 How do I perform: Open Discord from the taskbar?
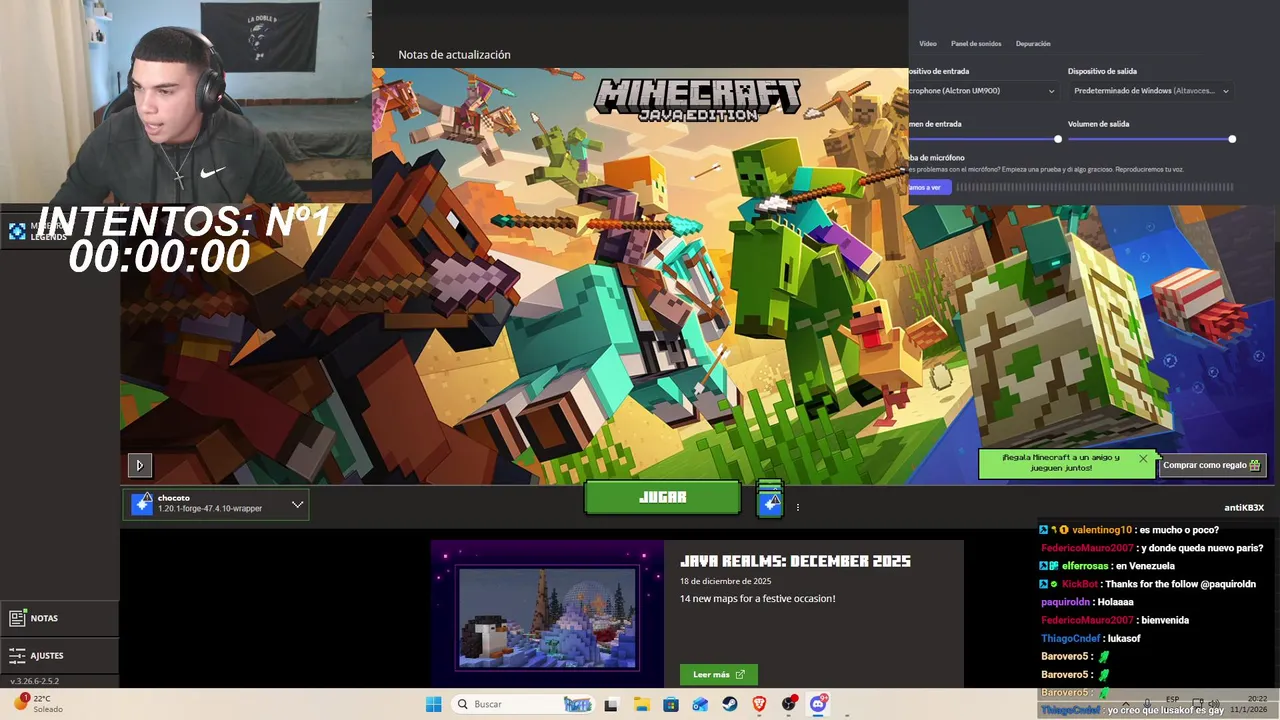point(818,704)
